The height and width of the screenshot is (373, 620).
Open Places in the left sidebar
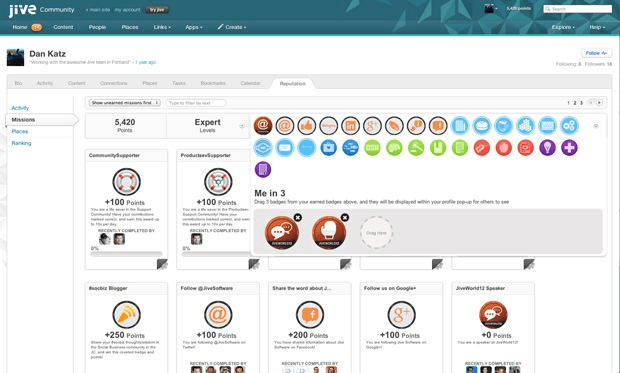coord(20,131)
